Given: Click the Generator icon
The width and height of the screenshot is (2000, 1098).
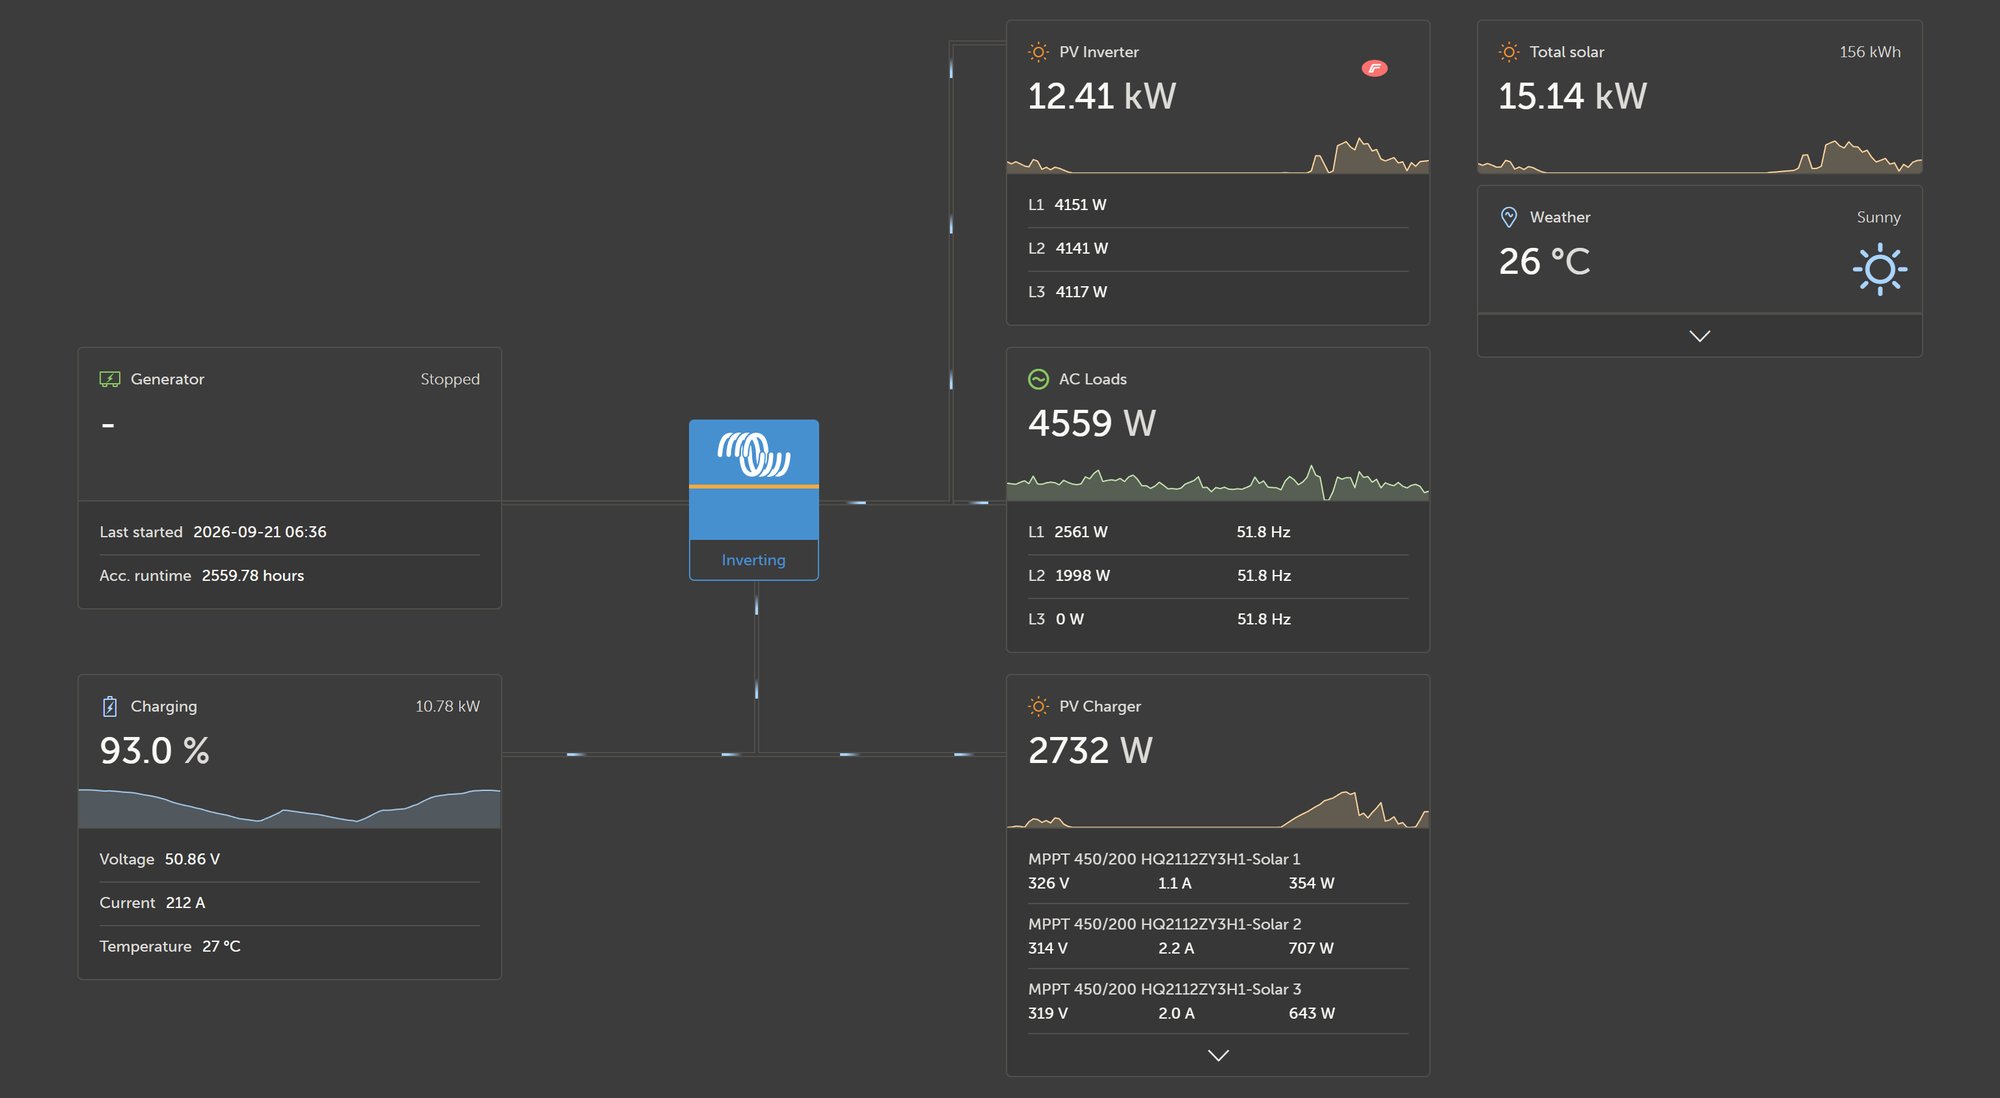Looking at the screenshot, I should point(110,379).
